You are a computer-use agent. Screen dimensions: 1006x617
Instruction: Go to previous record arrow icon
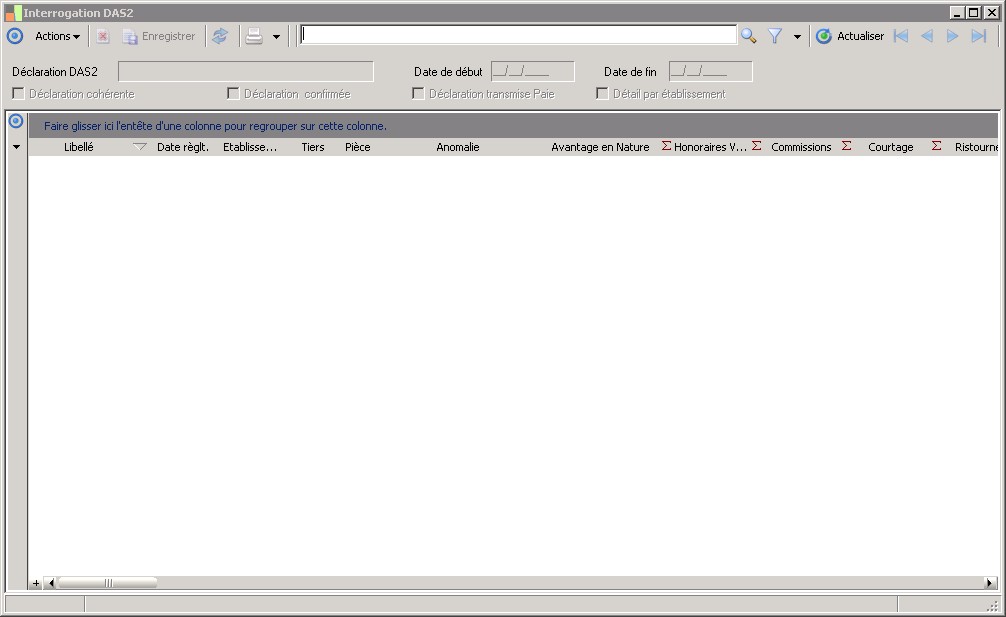(x=927, y=36)
